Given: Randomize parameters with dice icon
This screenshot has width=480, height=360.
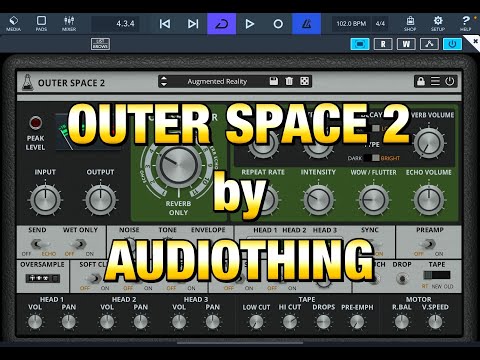Looking at the screenshot, I should pyautogui.click(x=304, y=81).
